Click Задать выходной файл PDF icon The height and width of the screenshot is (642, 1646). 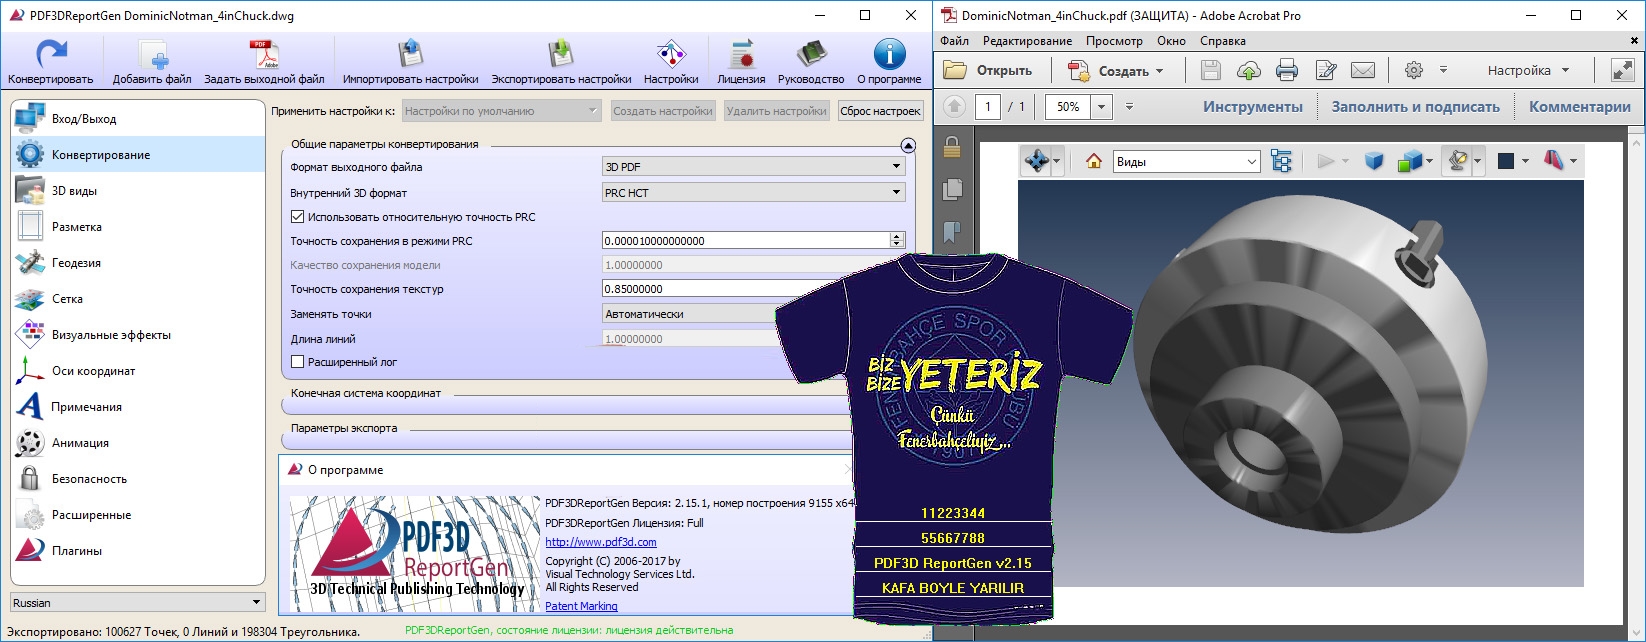[x=264, y=54]
